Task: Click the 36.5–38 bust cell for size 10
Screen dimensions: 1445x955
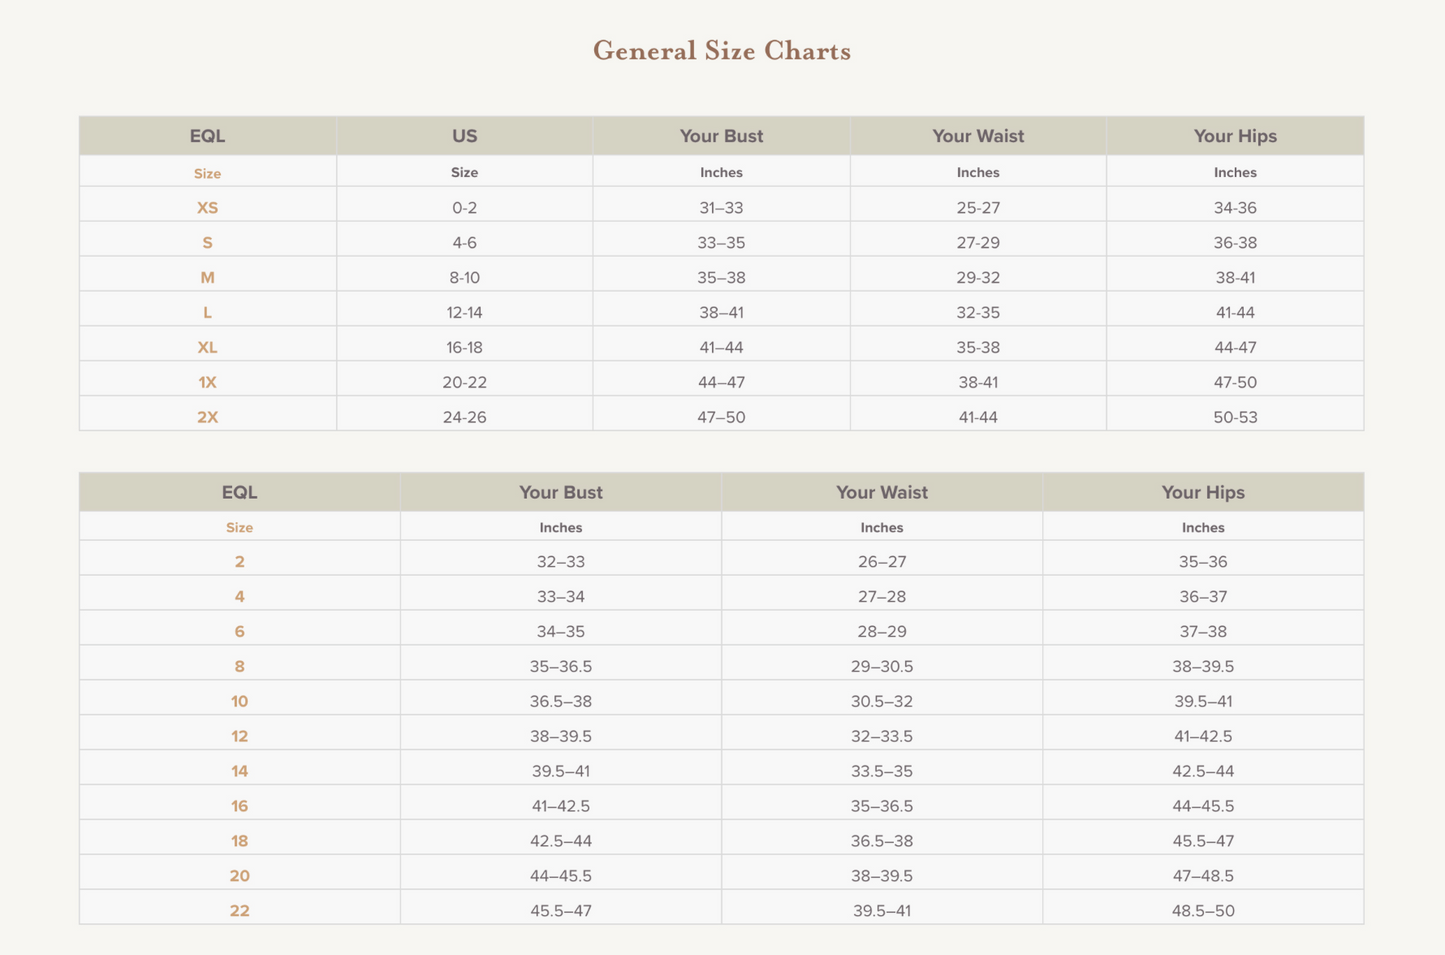Action: tap(560, 701)
